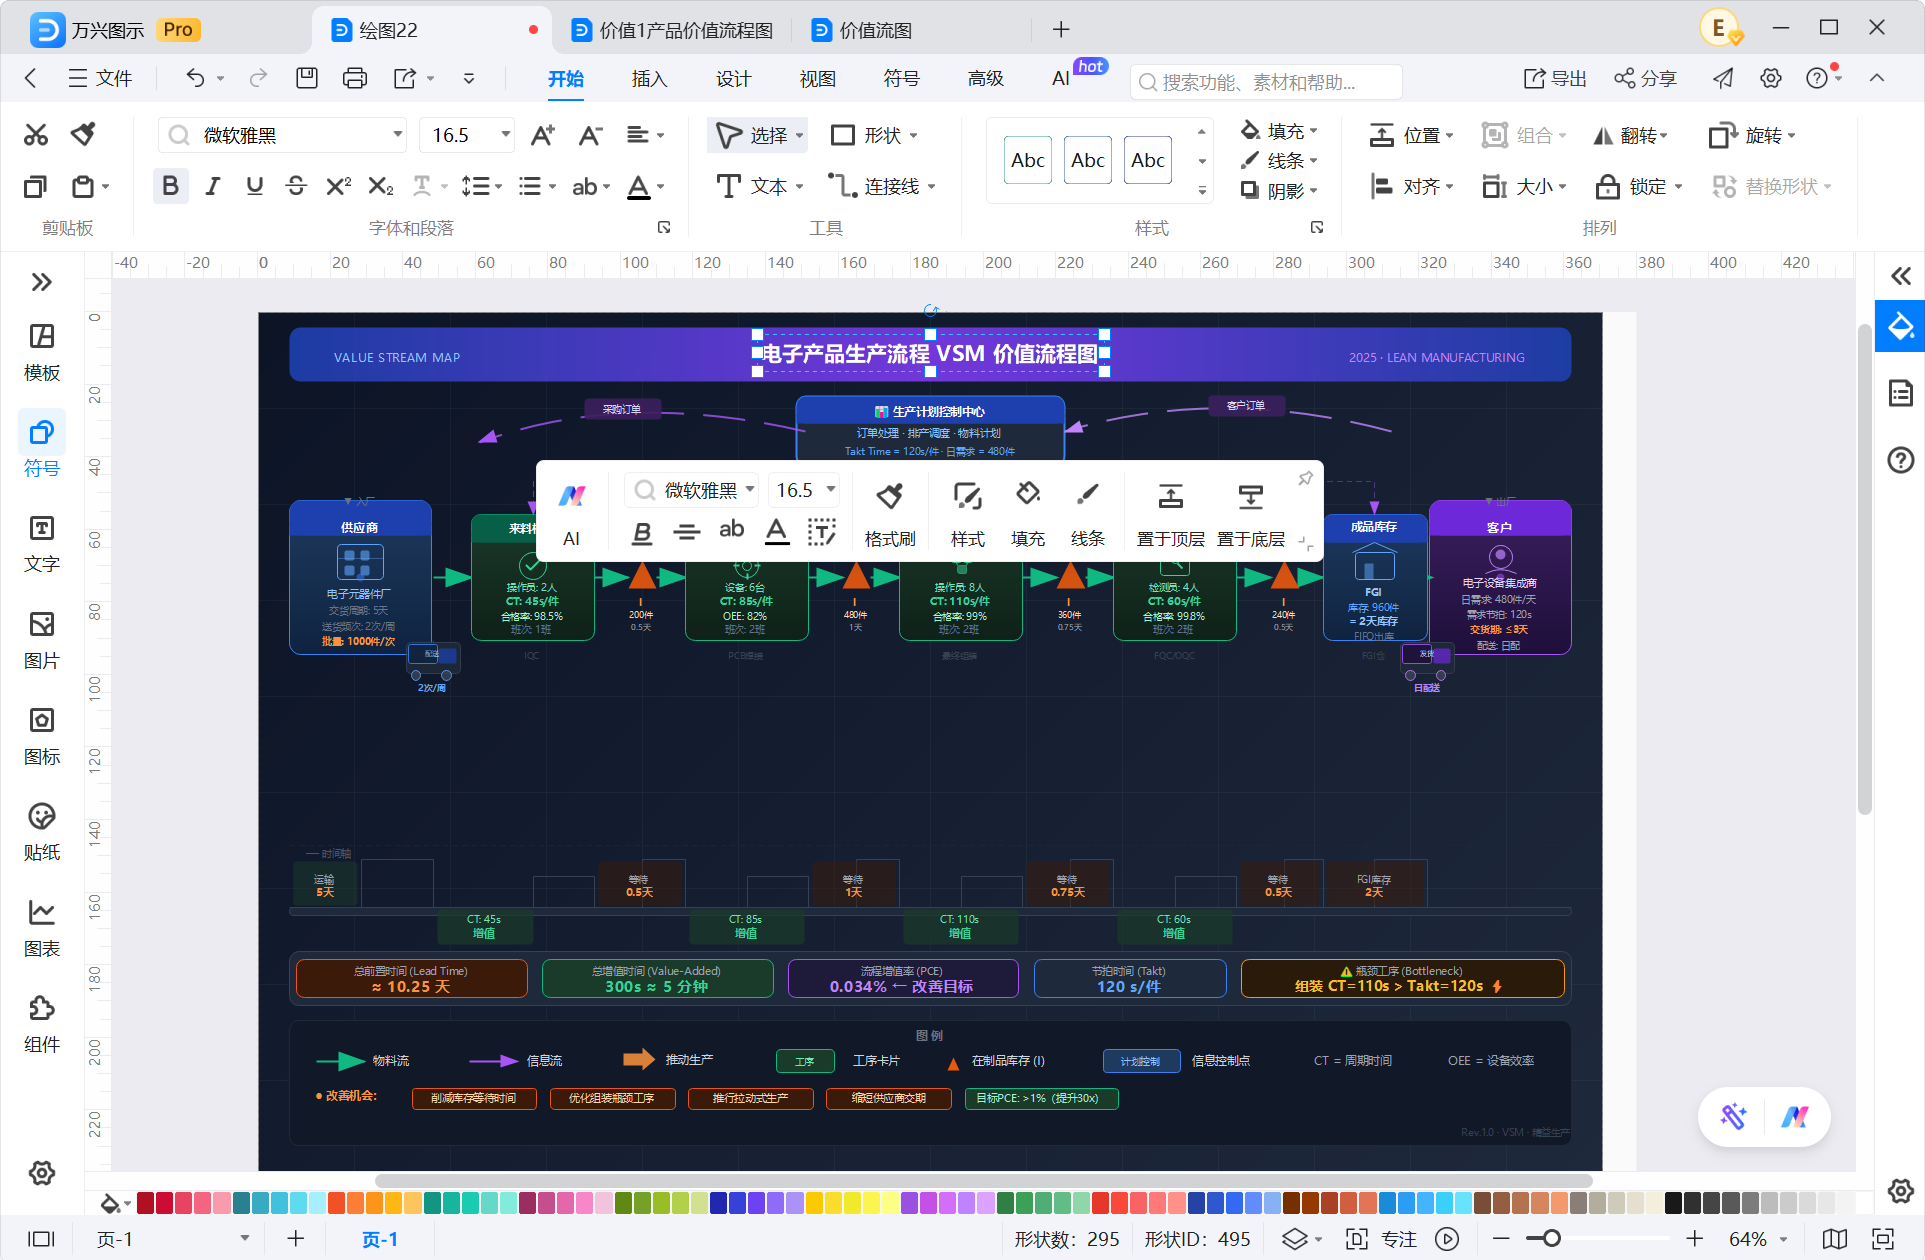Add a new document tab with plus button
Viewport: 1925px width, 1260px height.
1061,30
